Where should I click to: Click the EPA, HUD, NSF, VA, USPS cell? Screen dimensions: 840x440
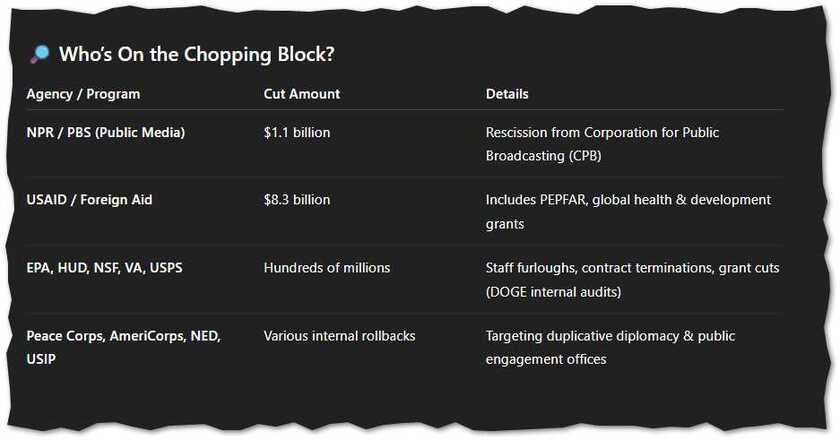point(104,267)
